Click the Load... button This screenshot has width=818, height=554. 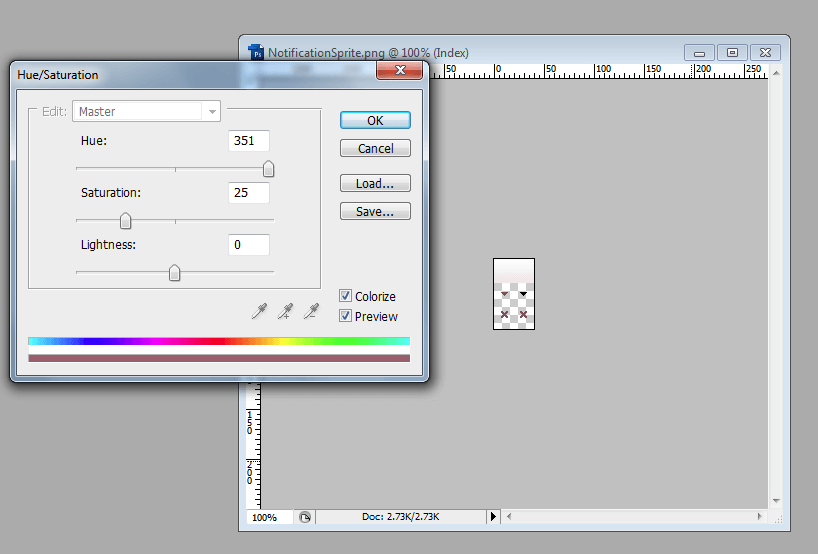(x=375, y=184)
